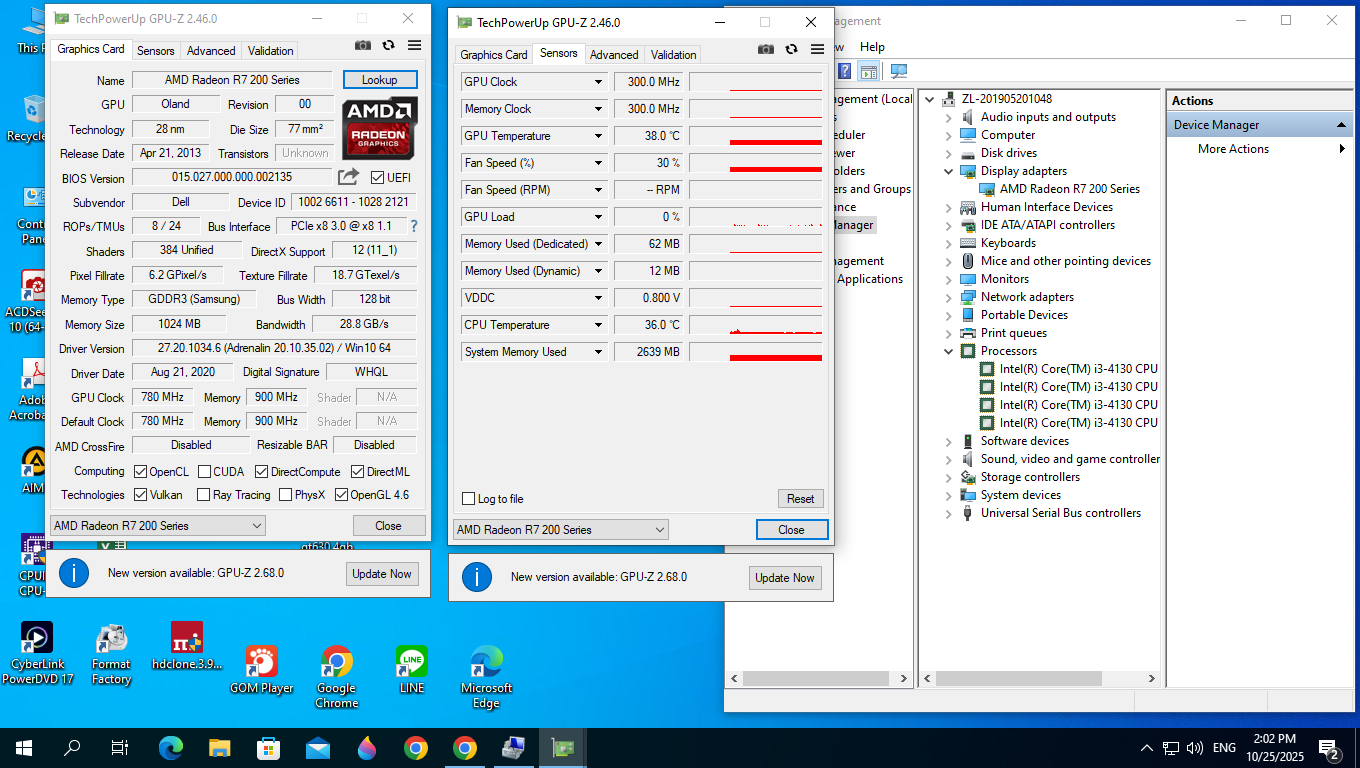This screenshot has width=1360, height=768.
Task: Click the refresh icon in the Sensors window
Action: coord(791,49)
